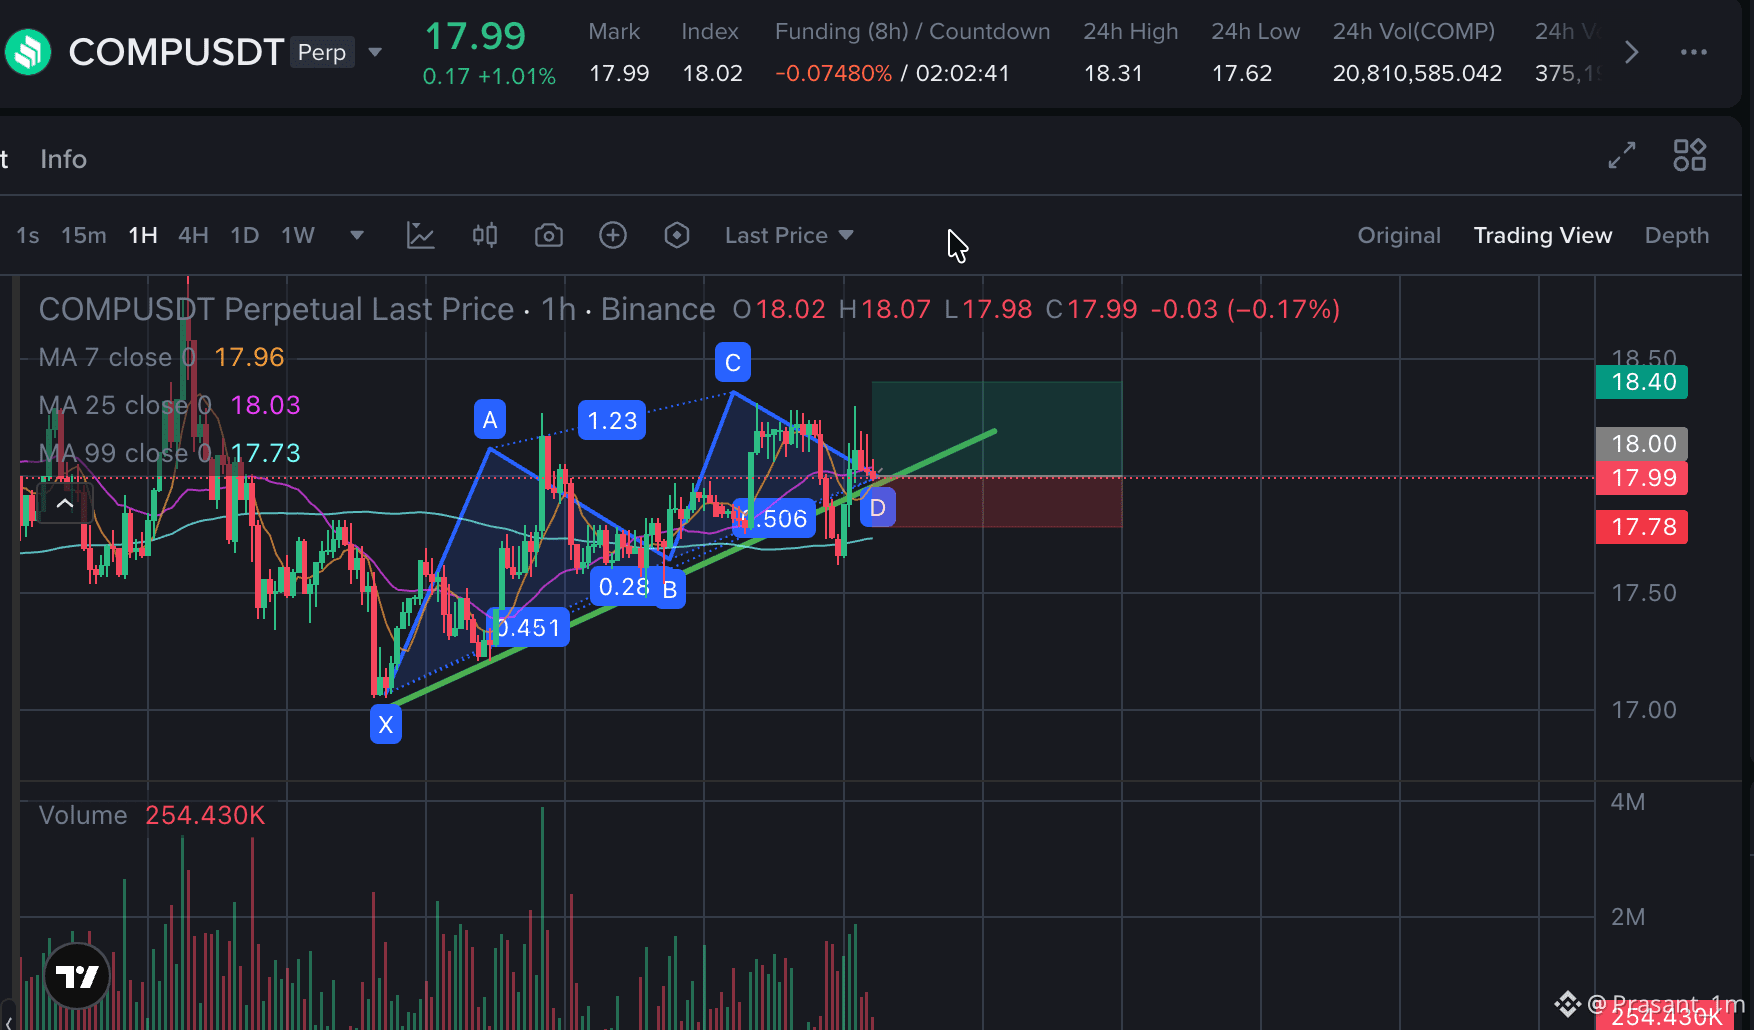The image size is (1754, 1030).
Task: Switch to the Original chart view
Action: coord(1399,236)
